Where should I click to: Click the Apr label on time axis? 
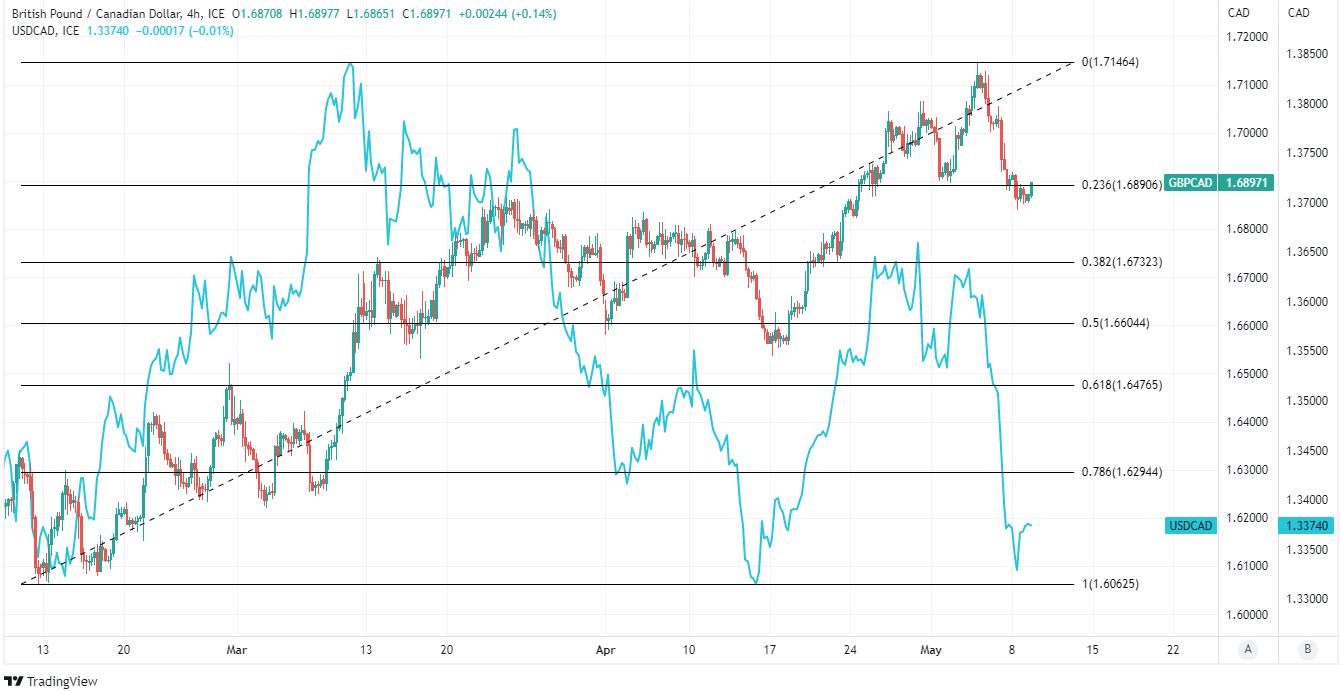603,649
